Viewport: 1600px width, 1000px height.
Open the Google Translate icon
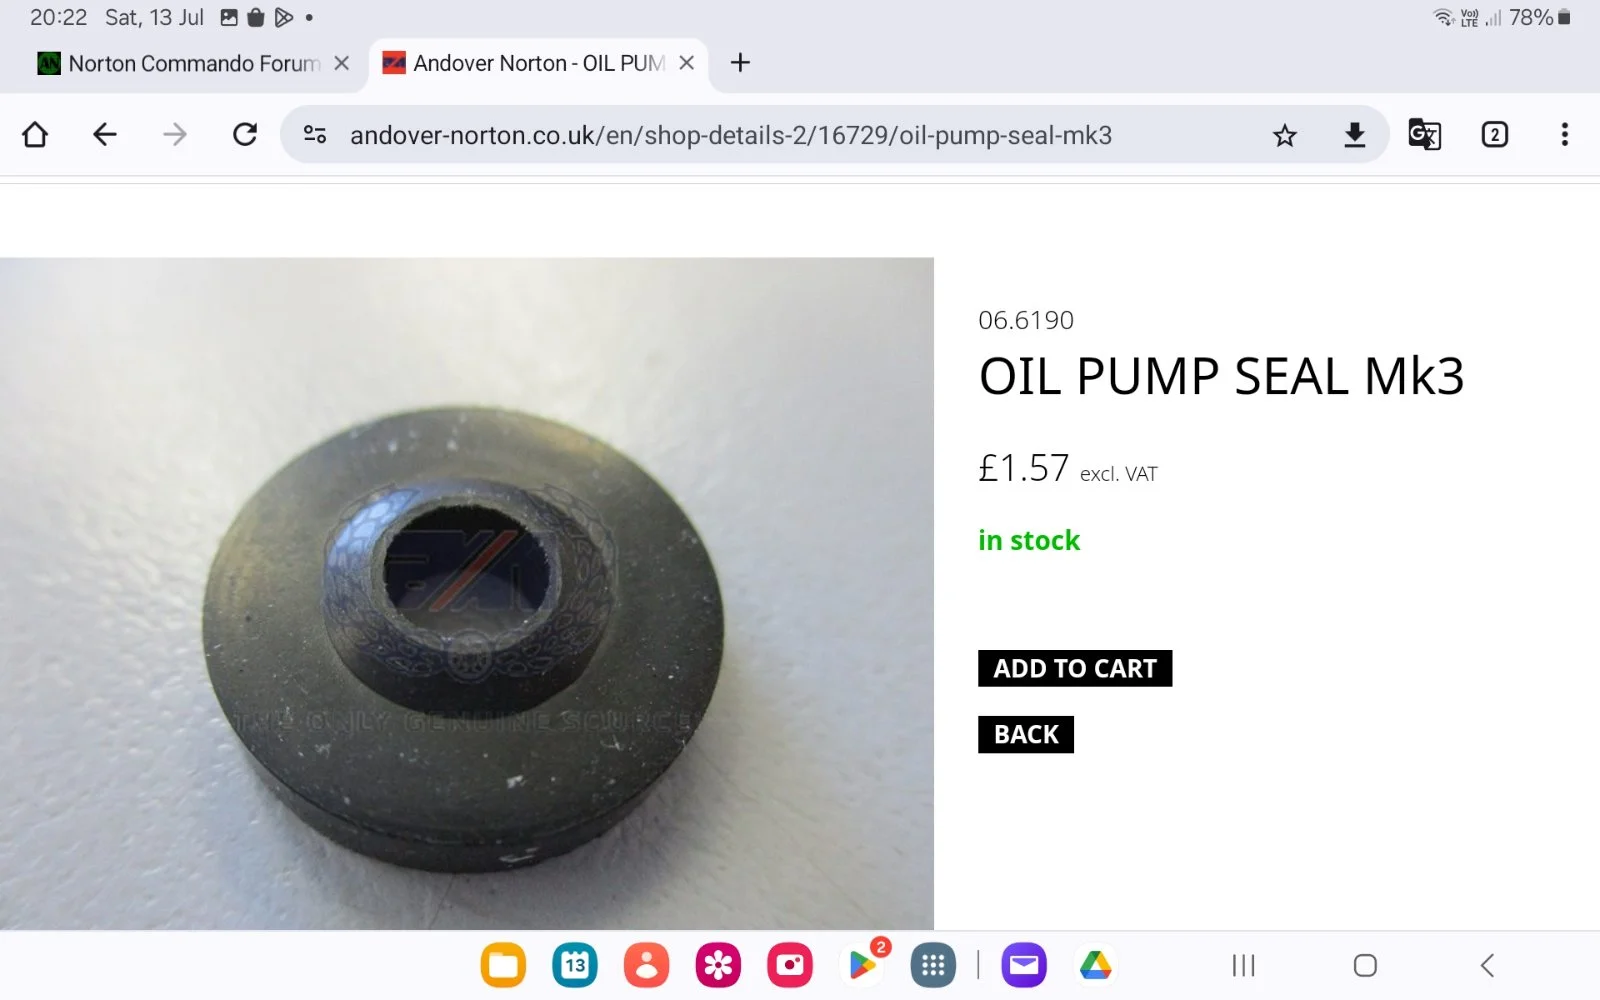tap(1424, 135)
